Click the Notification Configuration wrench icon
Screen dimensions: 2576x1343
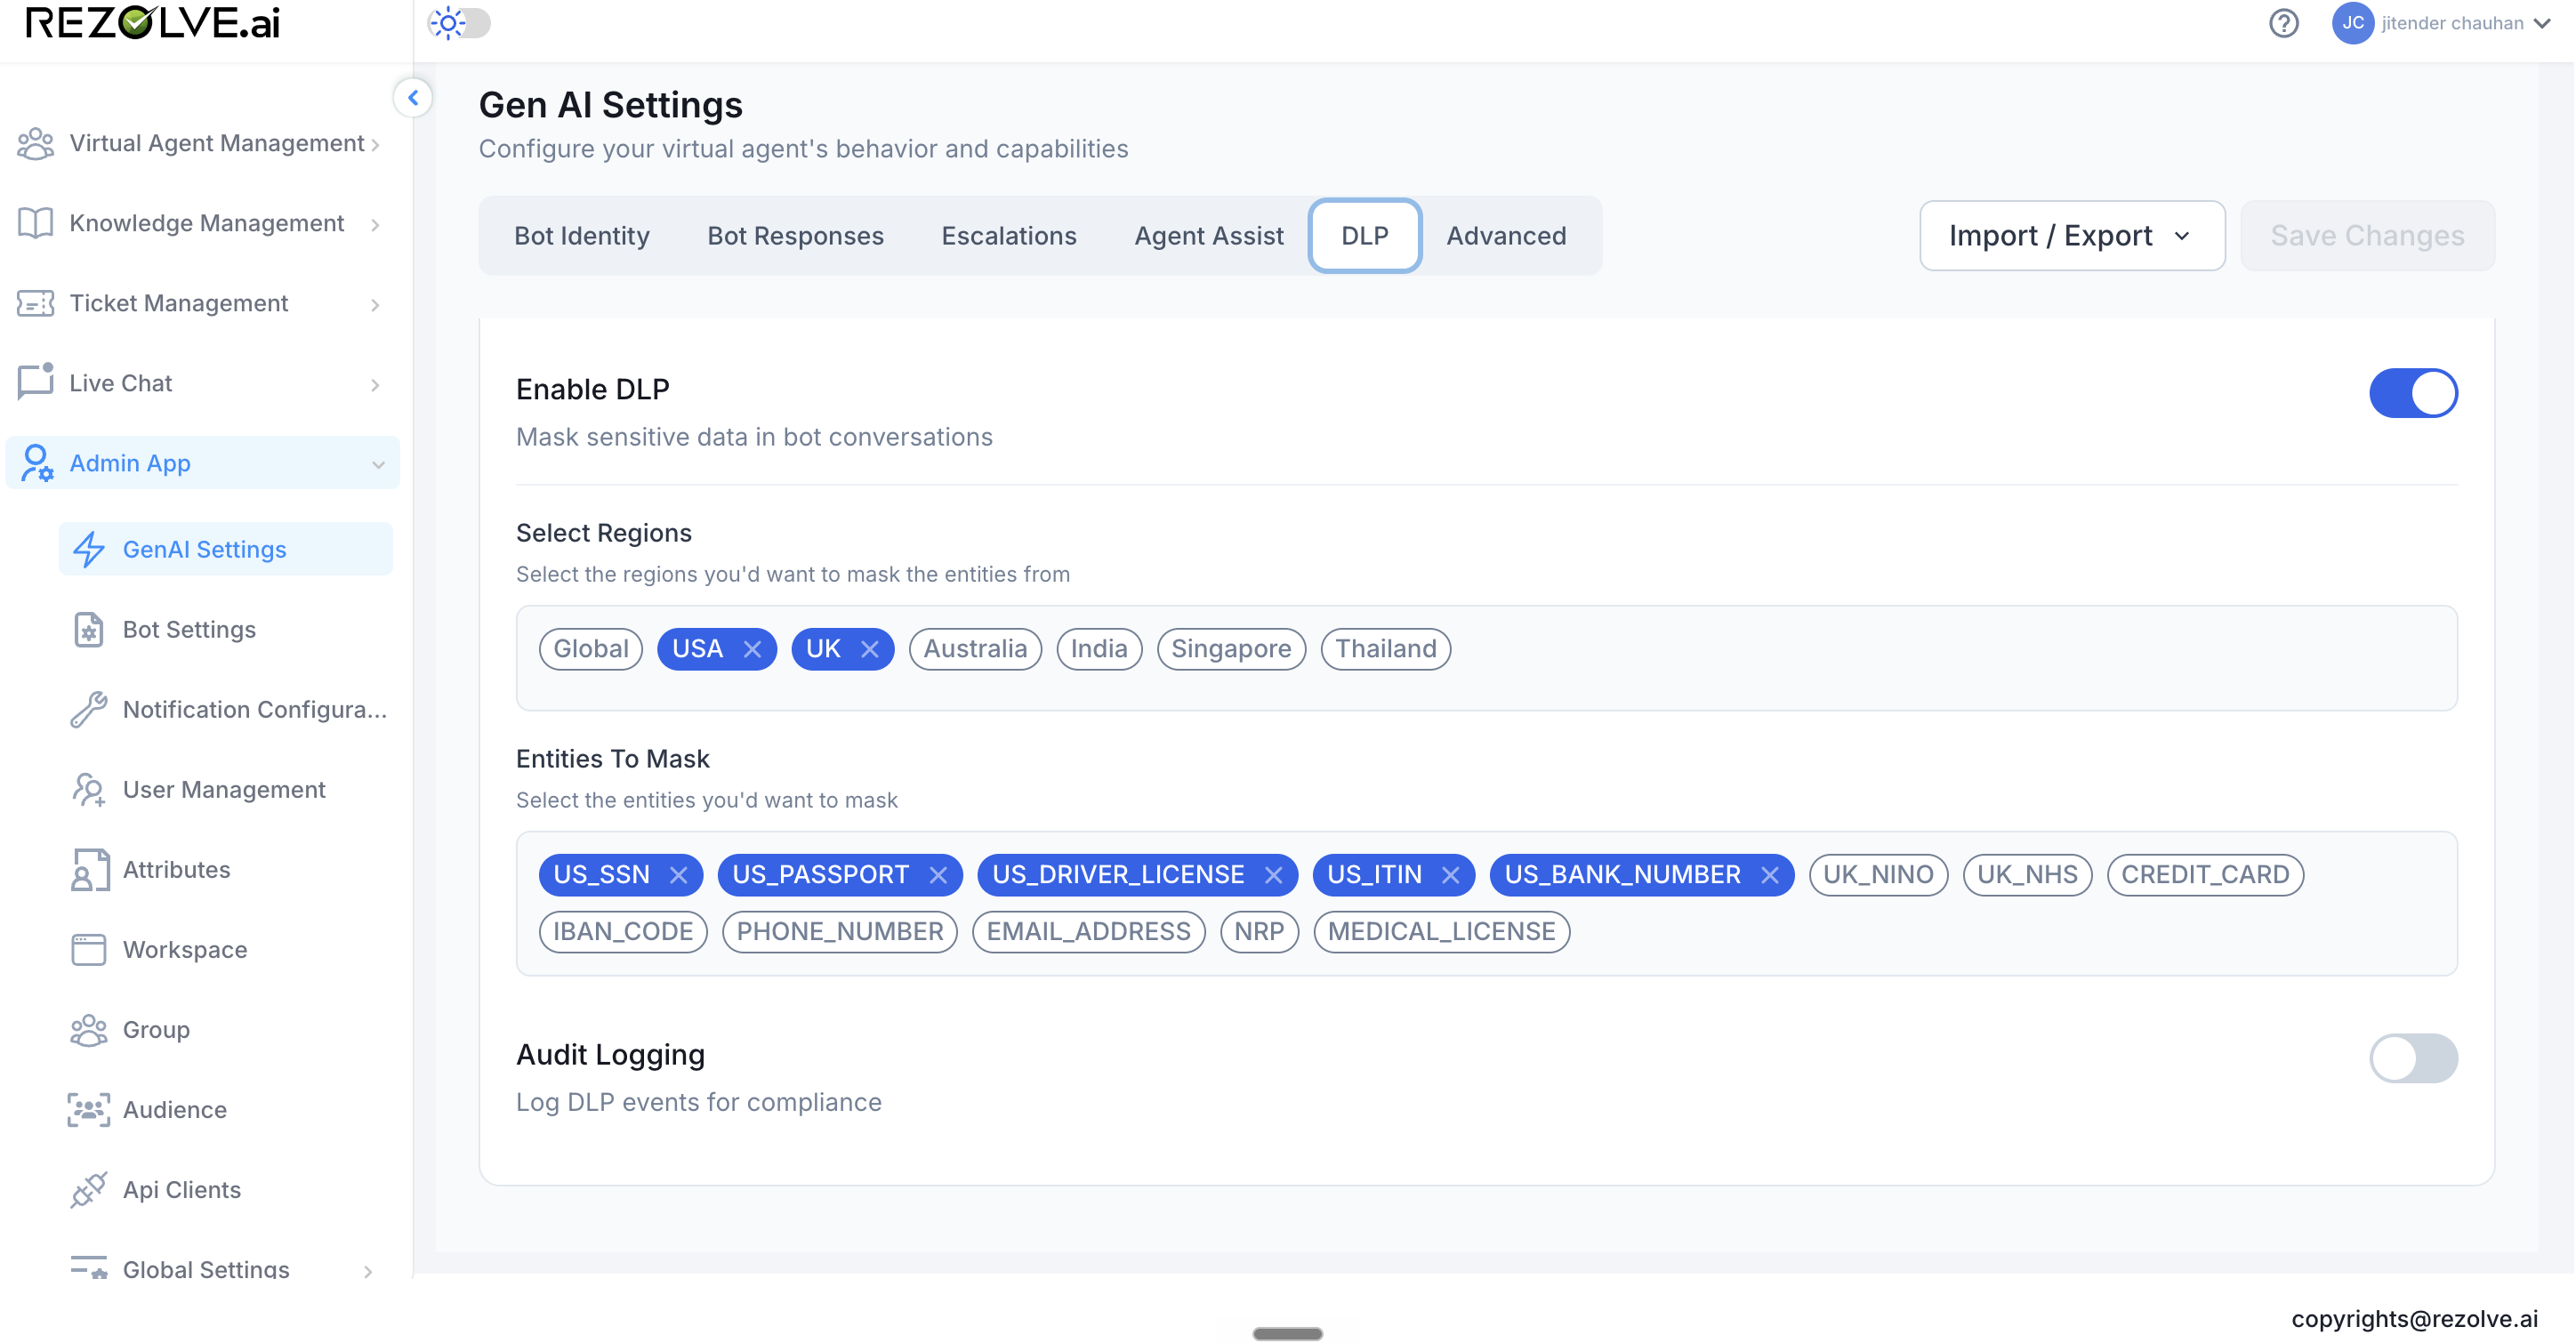[x=89, y=709]
